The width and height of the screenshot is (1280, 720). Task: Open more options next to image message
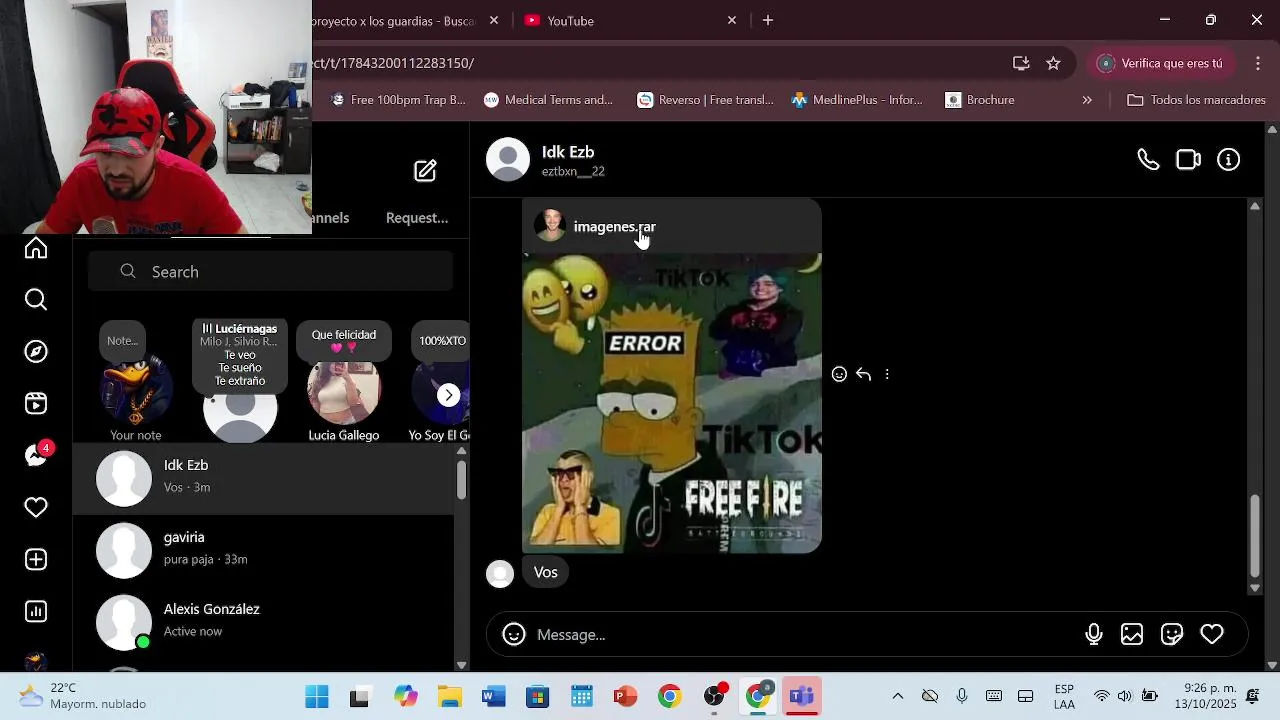click(887, 374)
